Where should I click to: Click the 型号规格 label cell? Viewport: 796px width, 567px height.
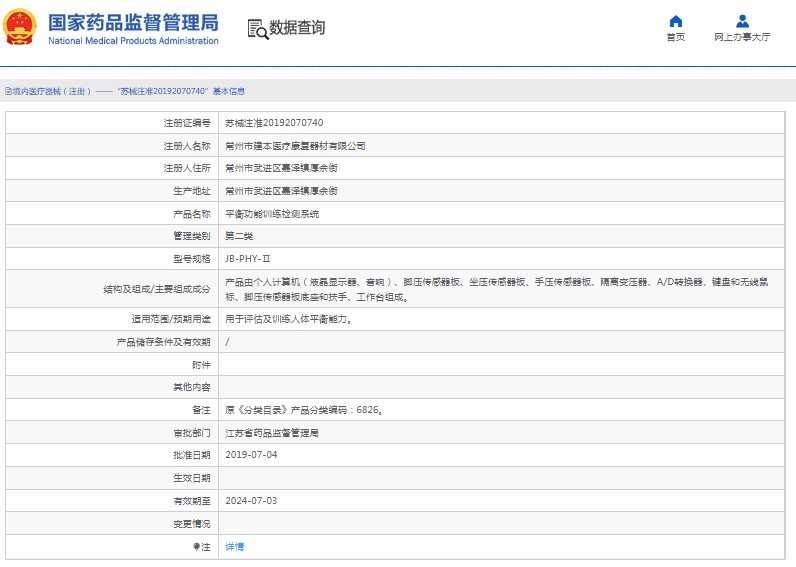point(112,259)
